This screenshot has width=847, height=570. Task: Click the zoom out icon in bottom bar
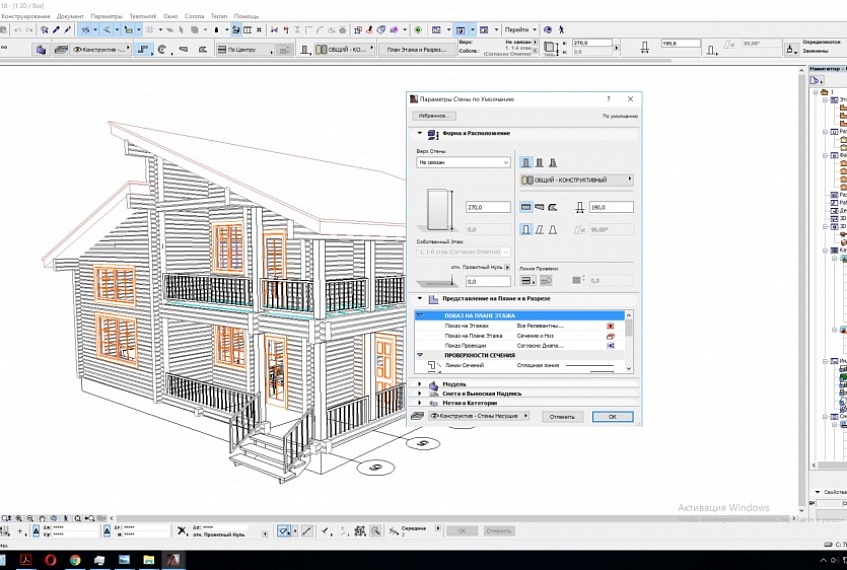(30, 519)
